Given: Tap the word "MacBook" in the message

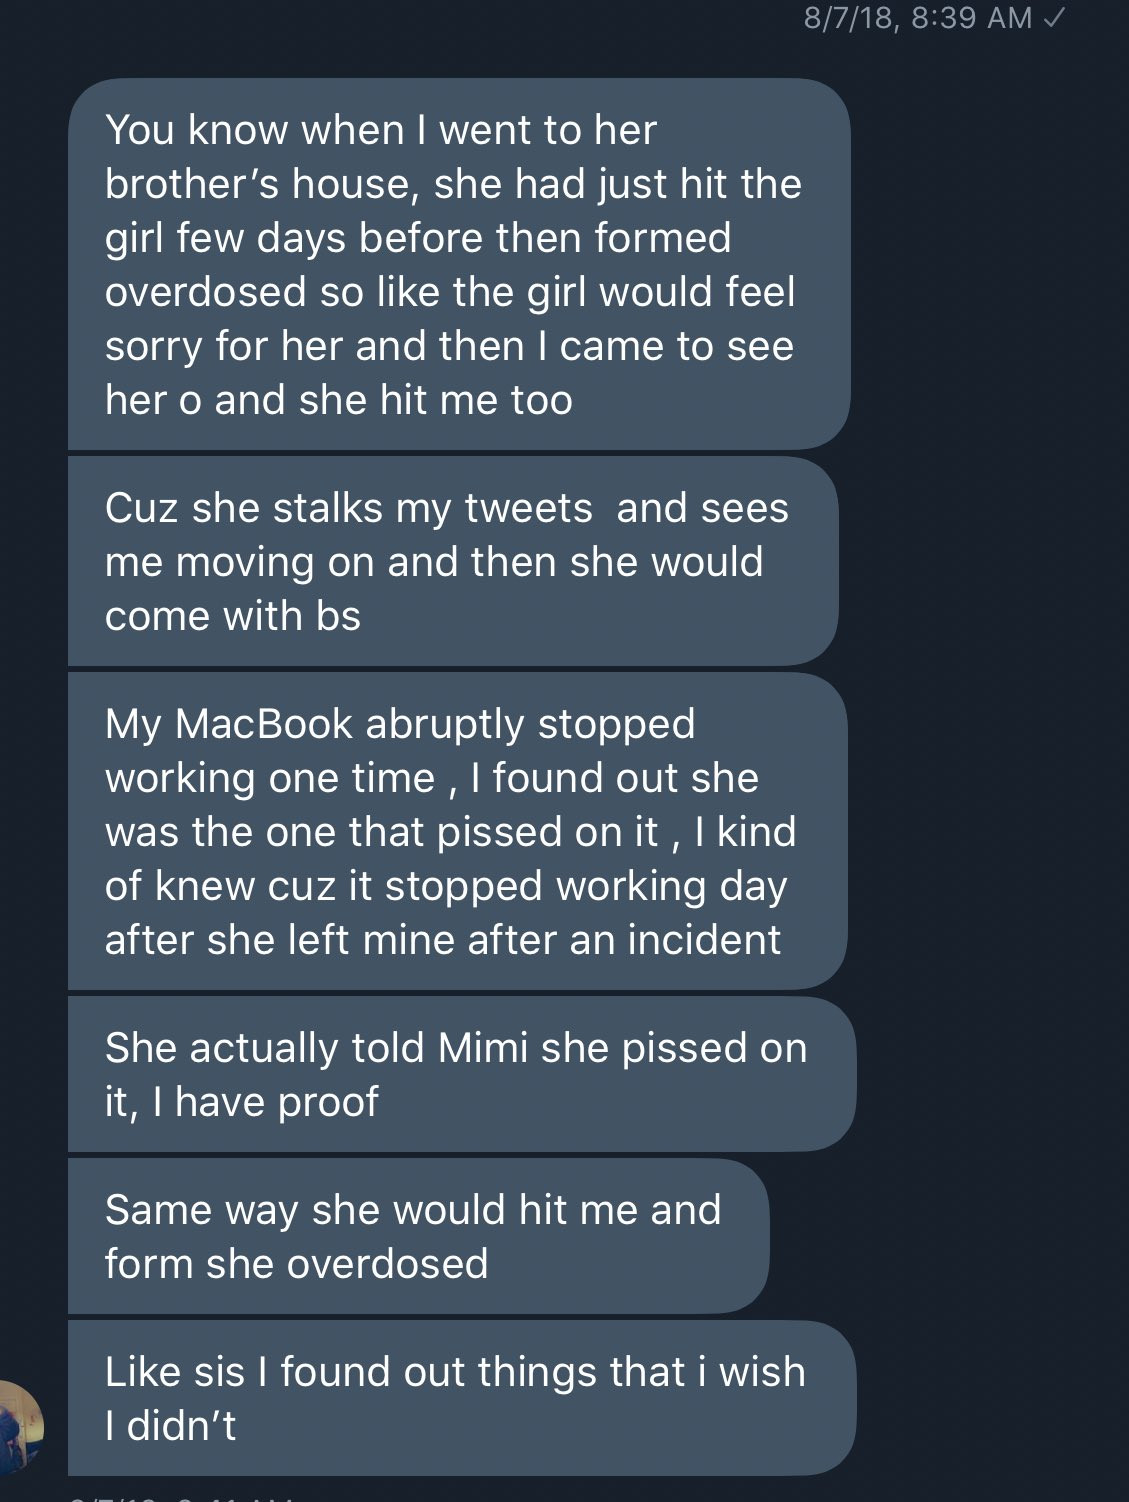Looking at the screenshot, I should coord(264,724).
